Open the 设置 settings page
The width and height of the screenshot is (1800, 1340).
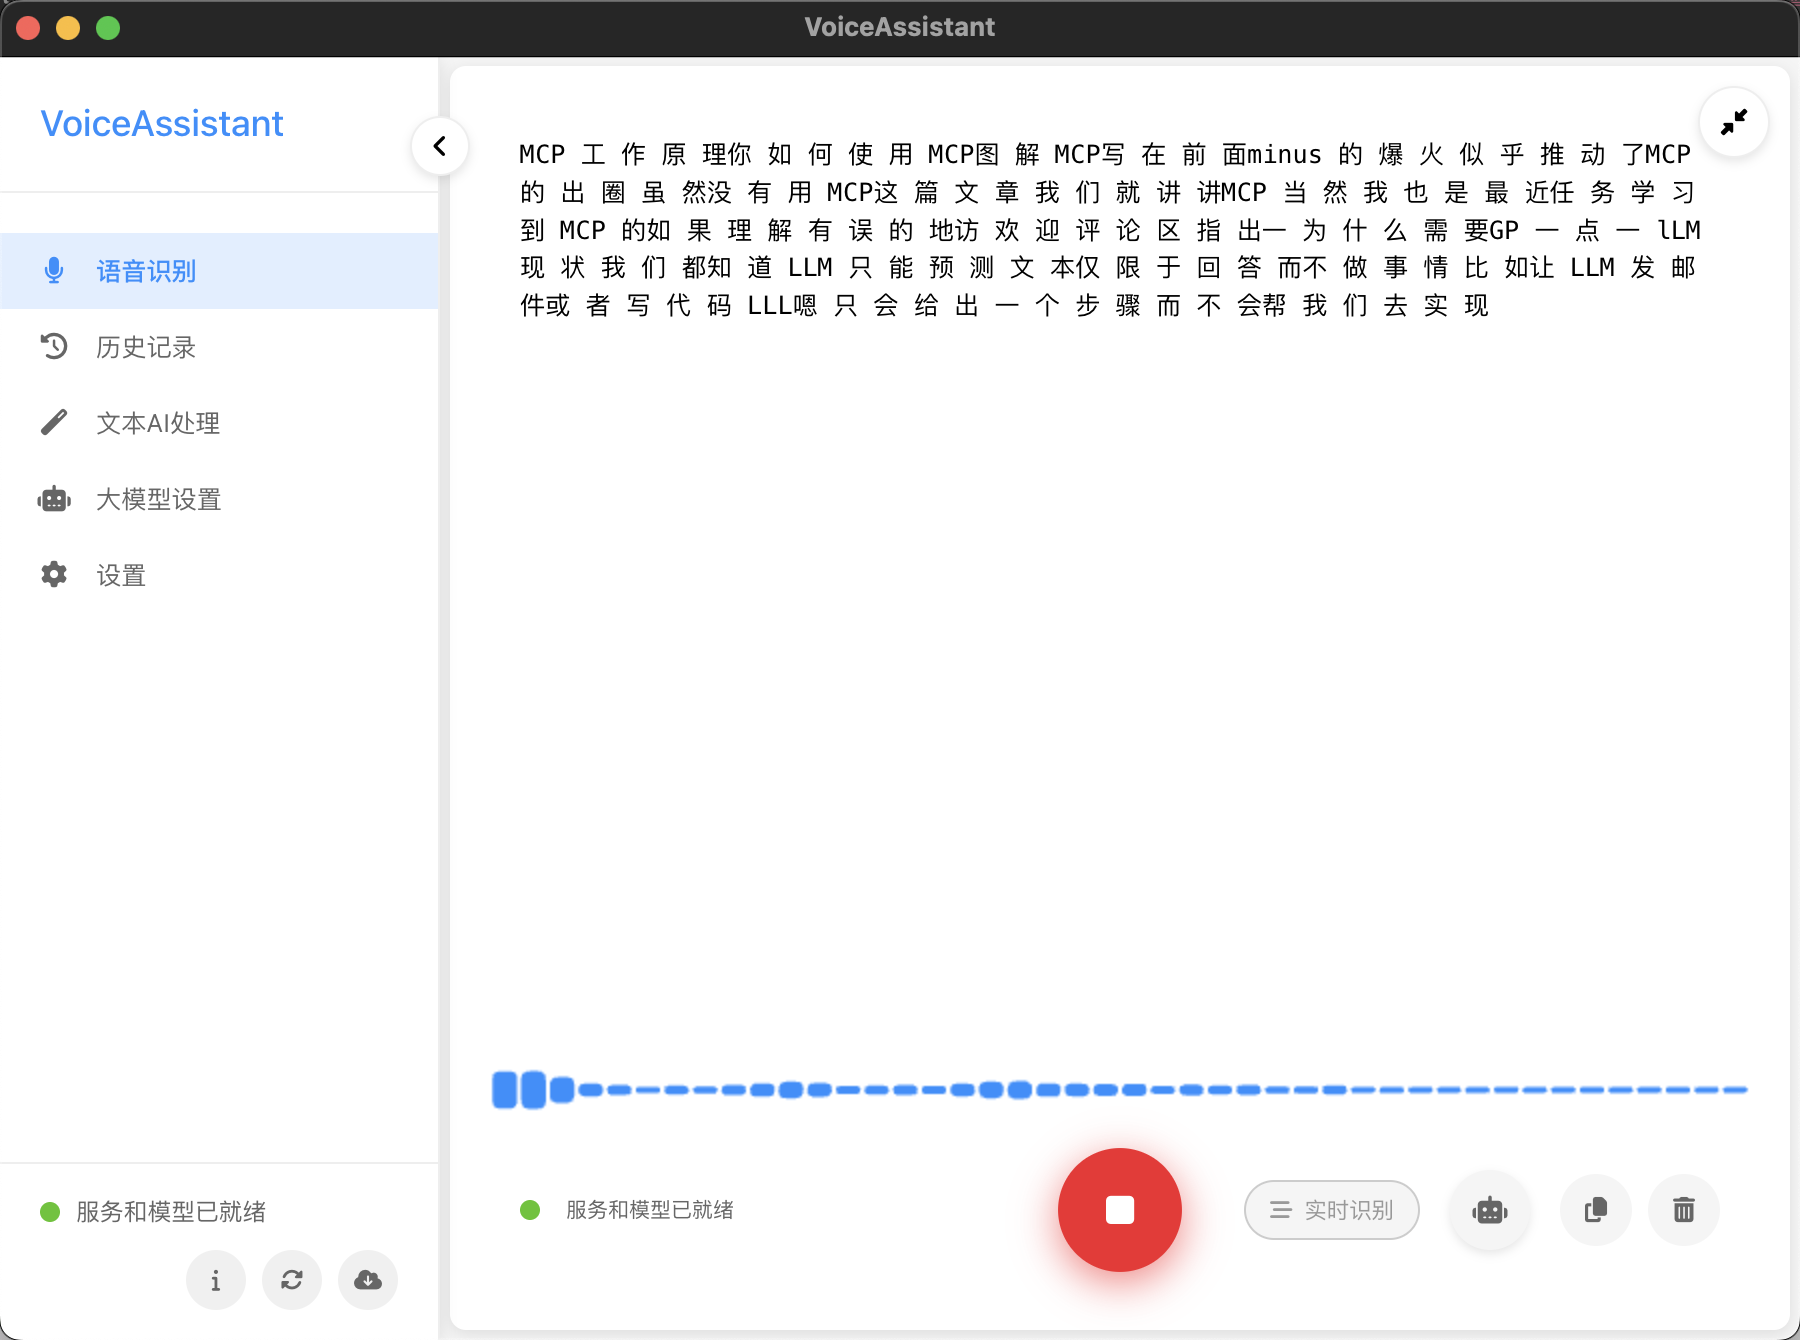(x=121, y=575)
